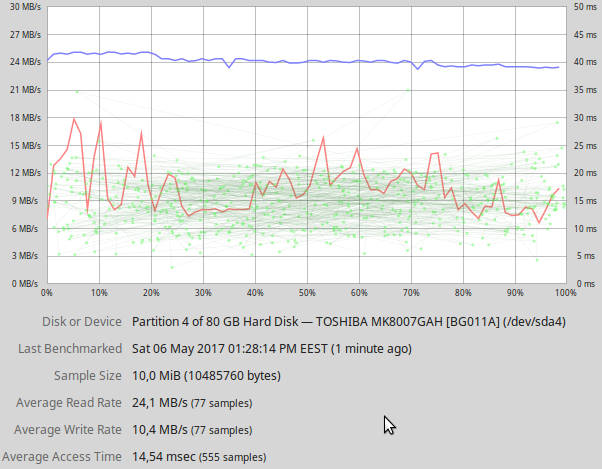This screenshot has width=602, height=469.
Task: Click the '10 ms' axis label
Action: coord(585,229)
